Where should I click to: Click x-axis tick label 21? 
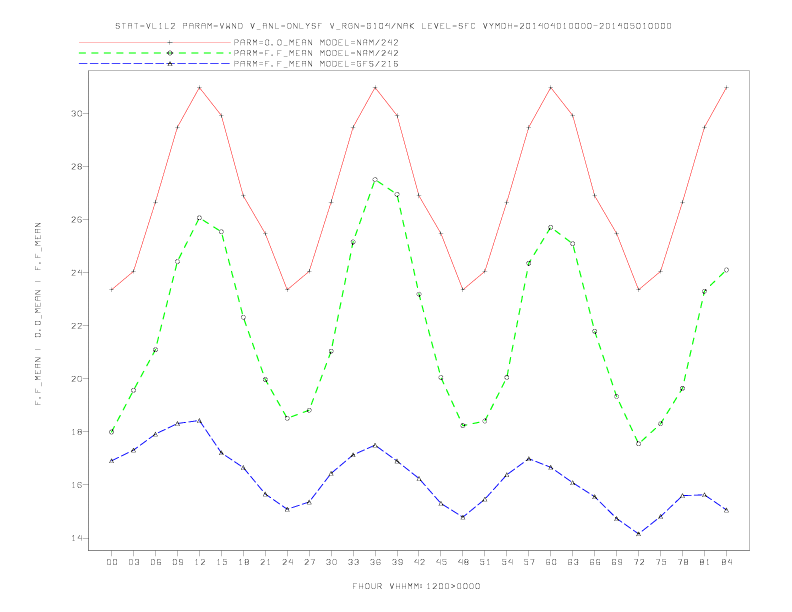265,562
